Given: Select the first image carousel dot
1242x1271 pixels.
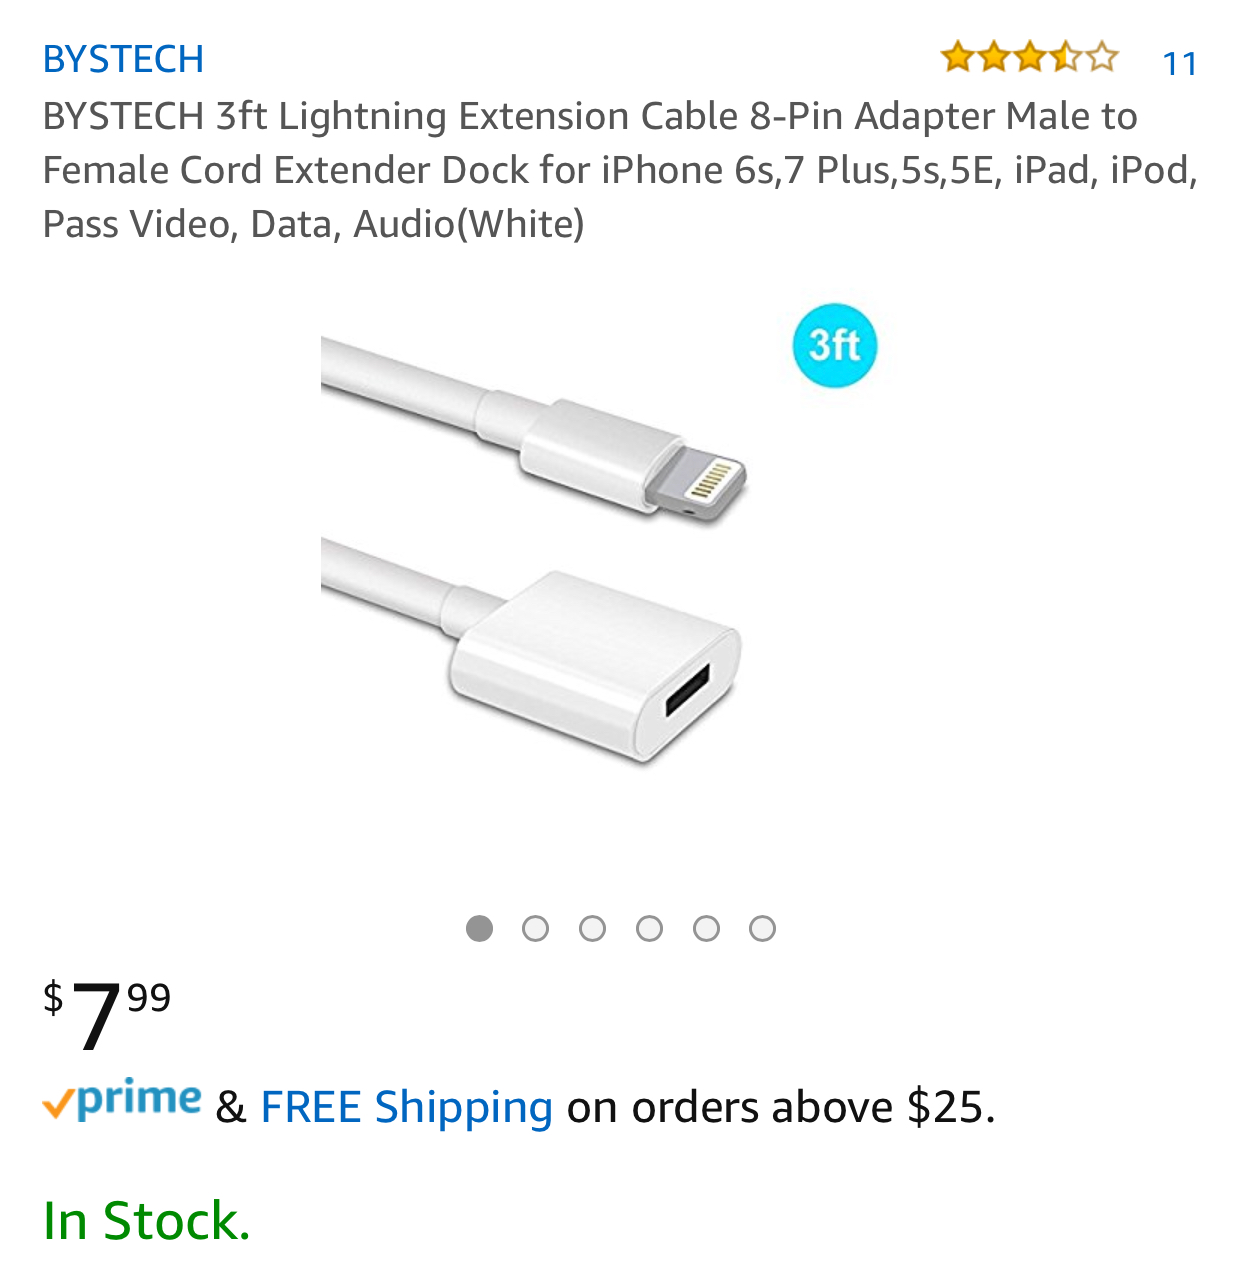Looking at the screenshot, I should [x=479, y=929].
